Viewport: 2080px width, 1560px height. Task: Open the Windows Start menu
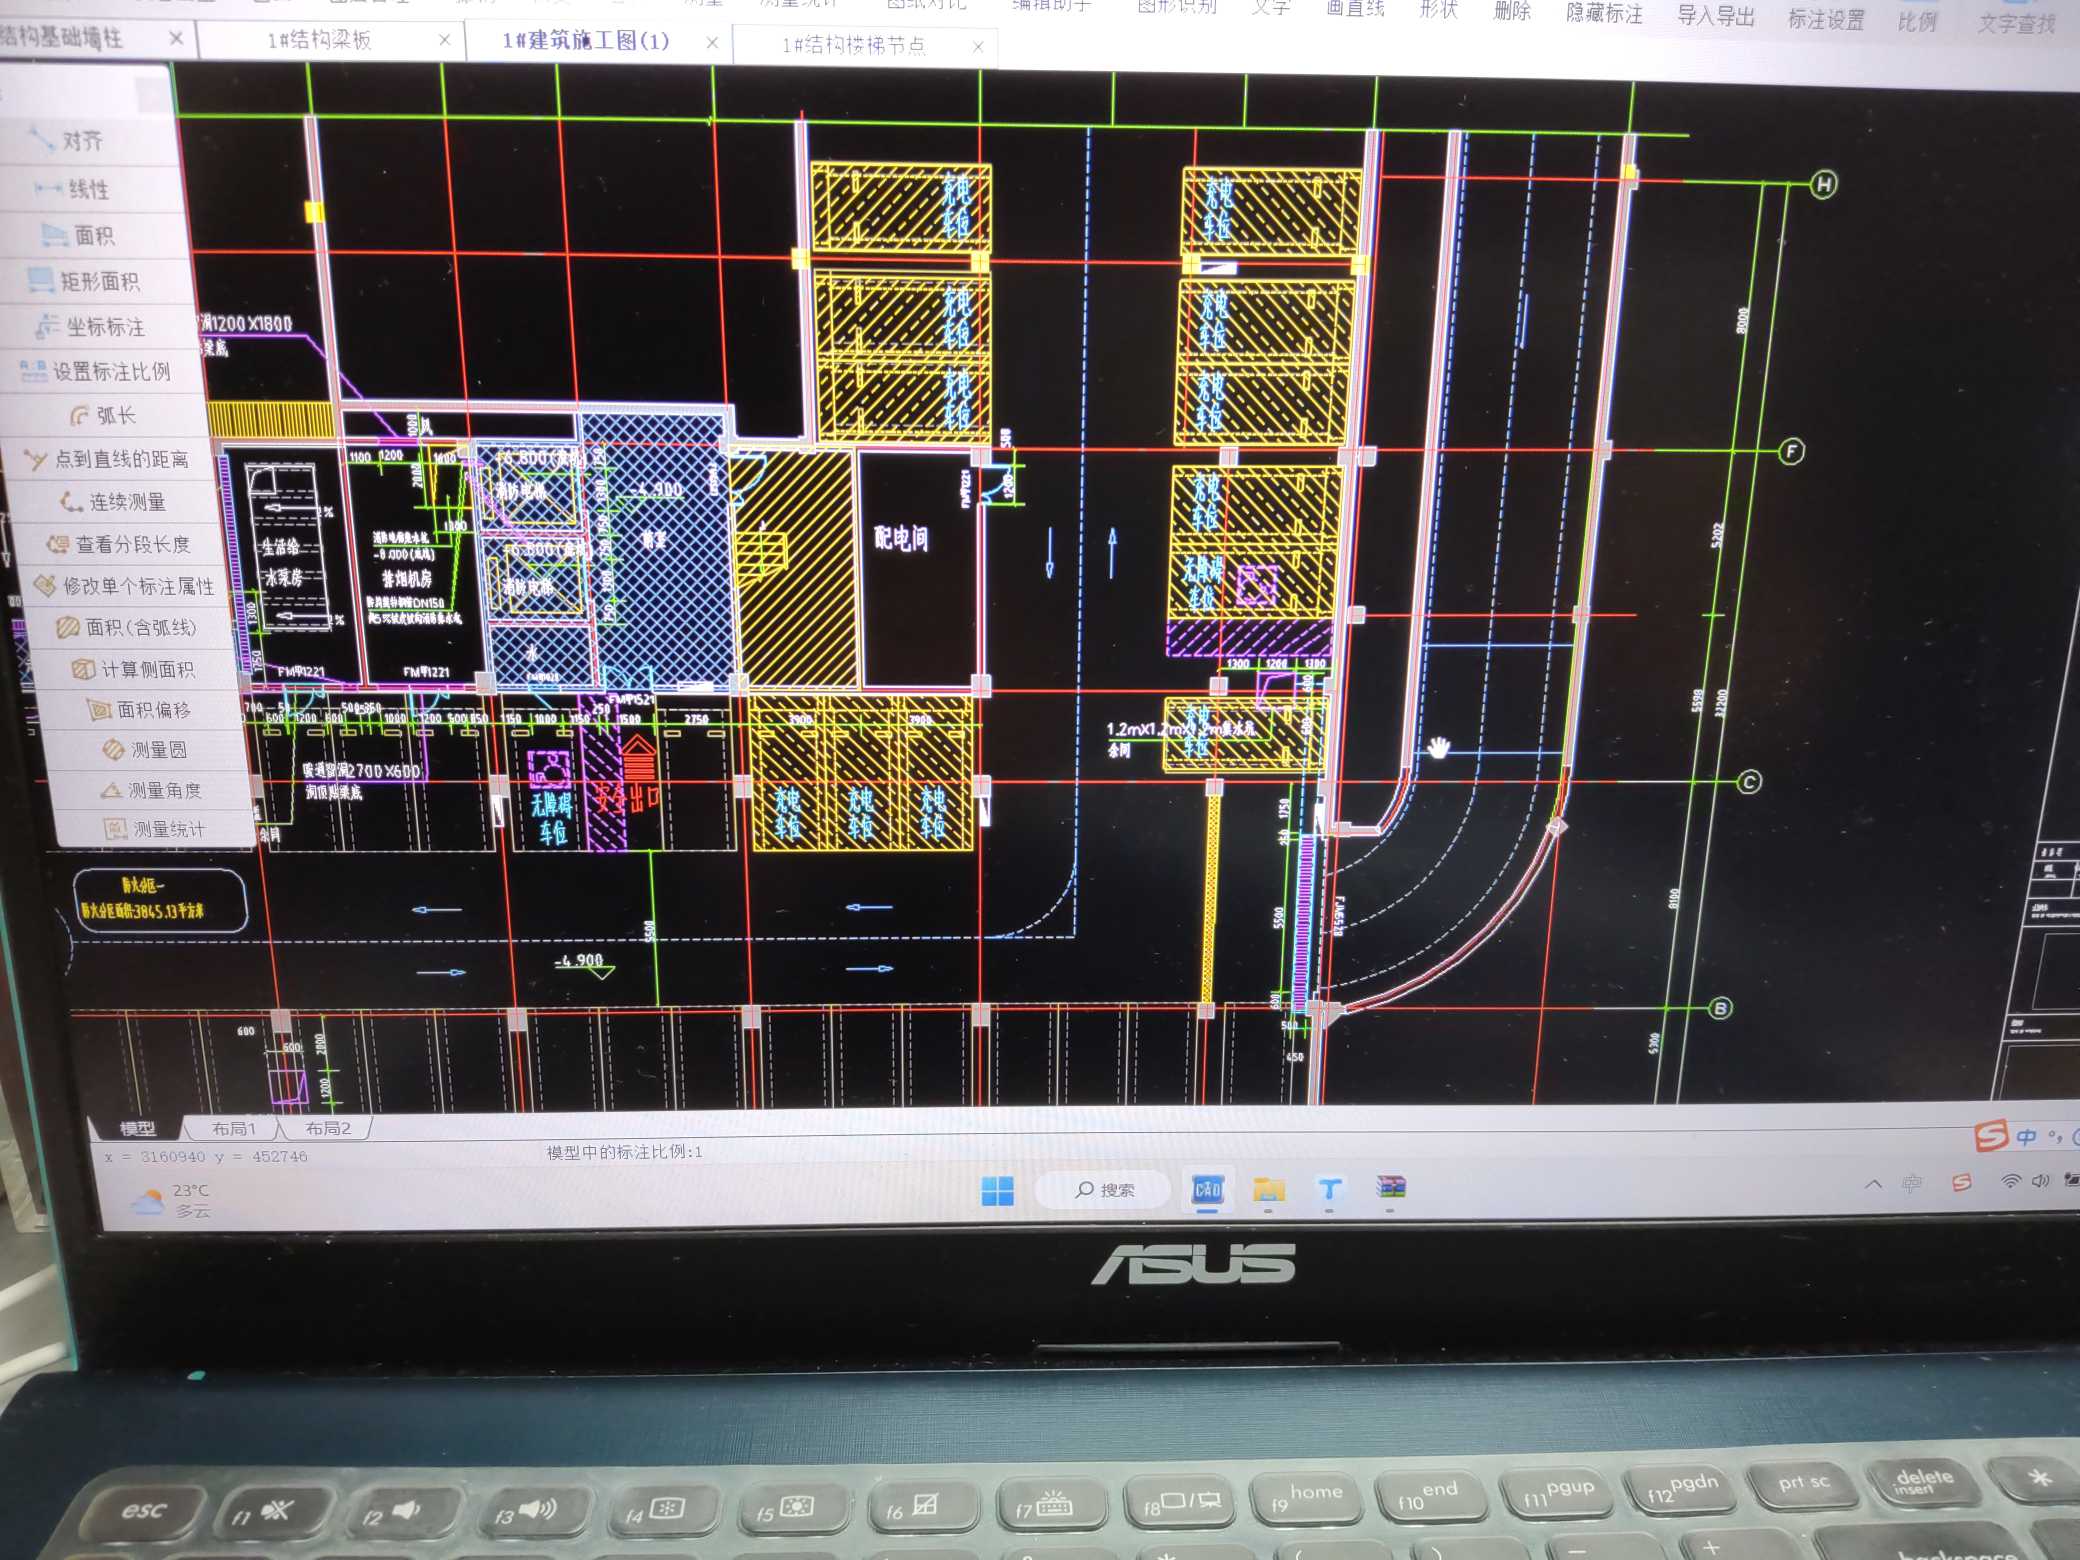click(997, 1191)
